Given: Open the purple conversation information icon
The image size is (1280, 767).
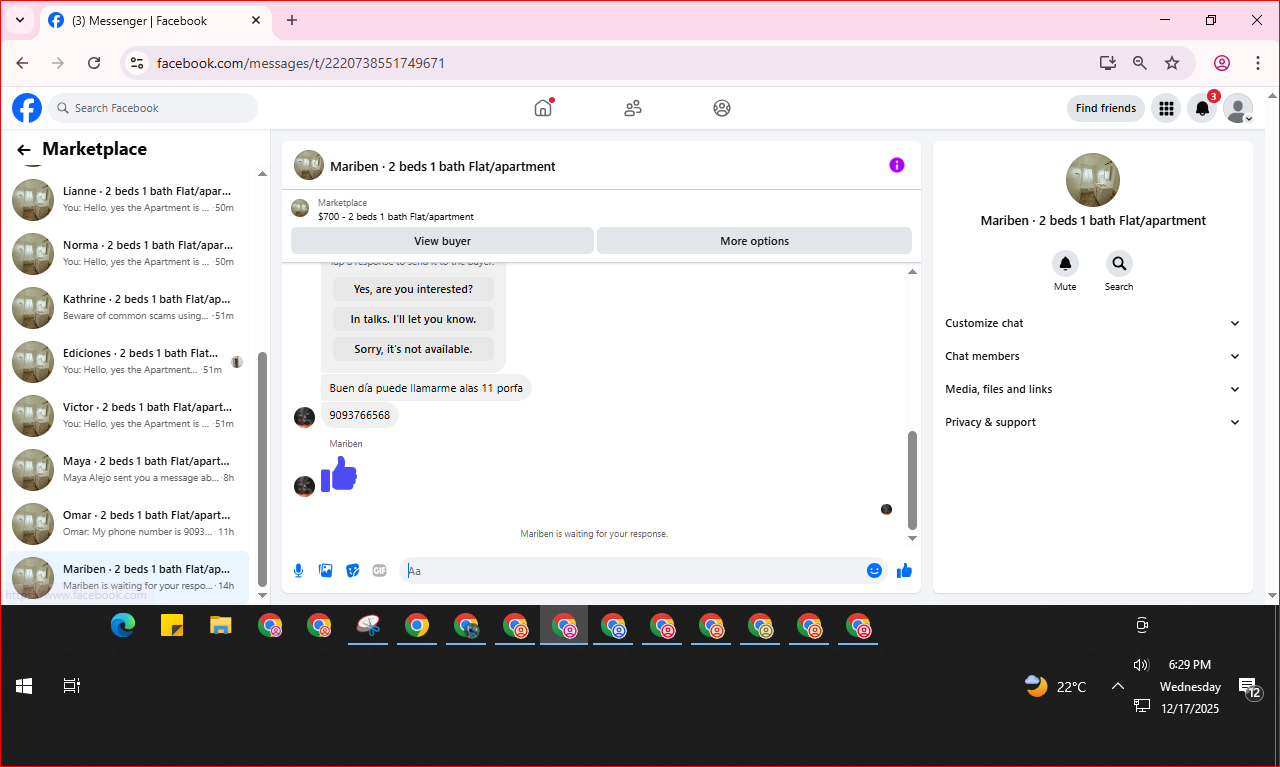Looking at the screenshot, I should pyautogui.click(x=897, y=165).
